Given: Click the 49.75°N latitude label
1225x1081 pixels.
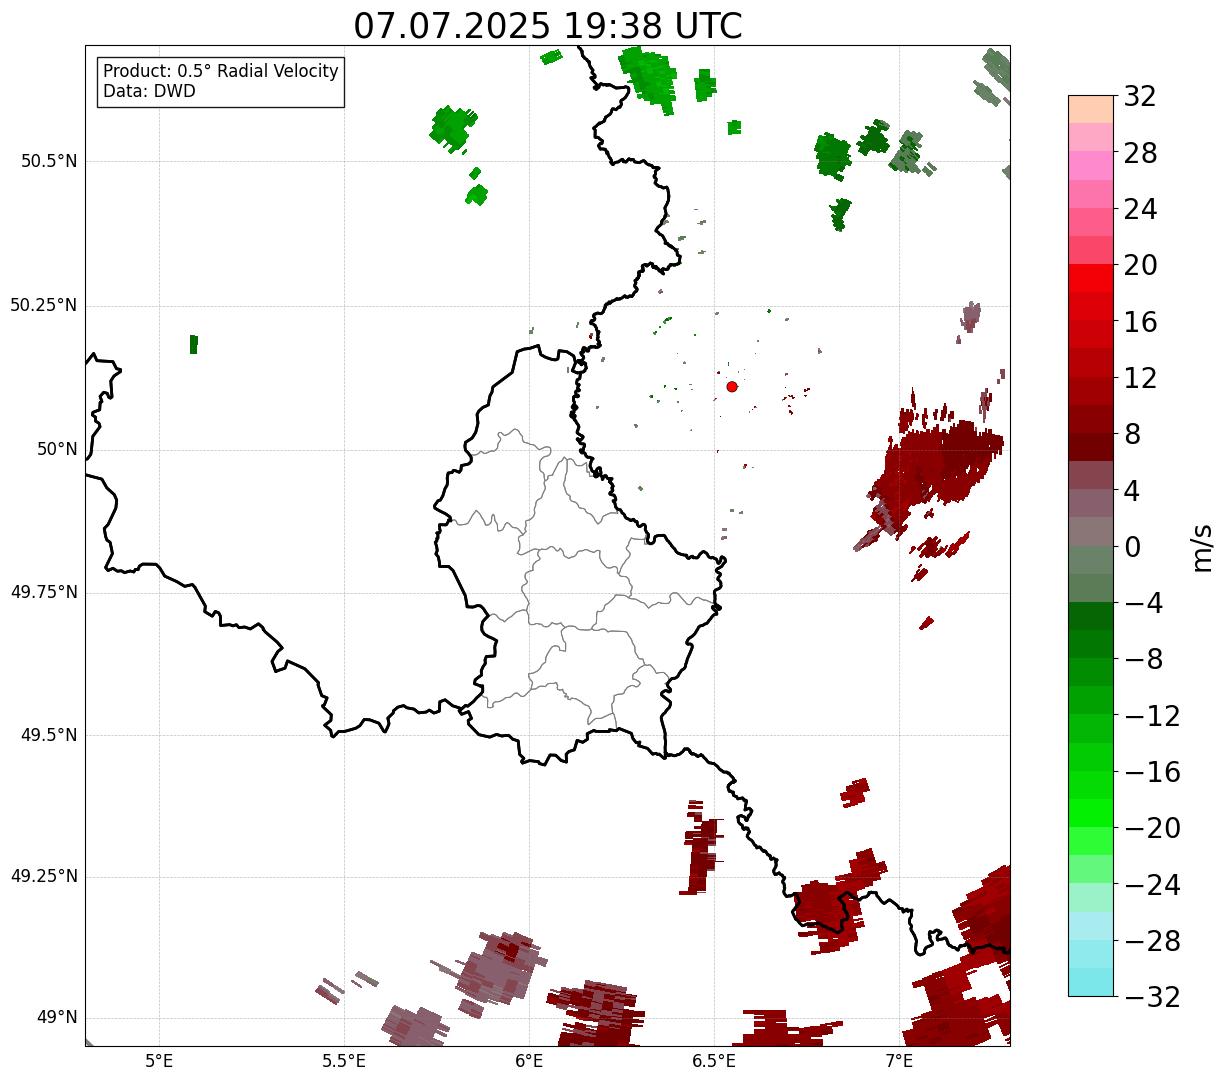Looking at the screenshot, I should click(44, 592).
